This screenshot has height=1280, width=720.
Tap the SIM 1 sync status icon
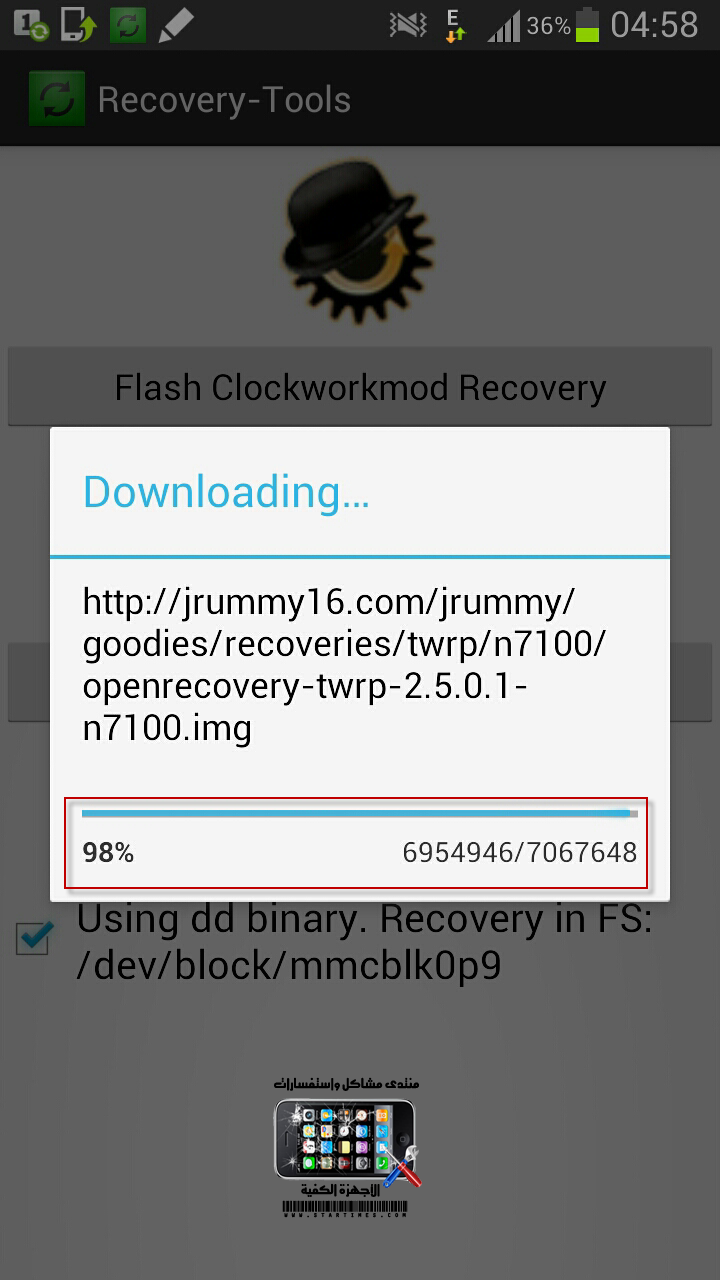click(x=31, y=24)
